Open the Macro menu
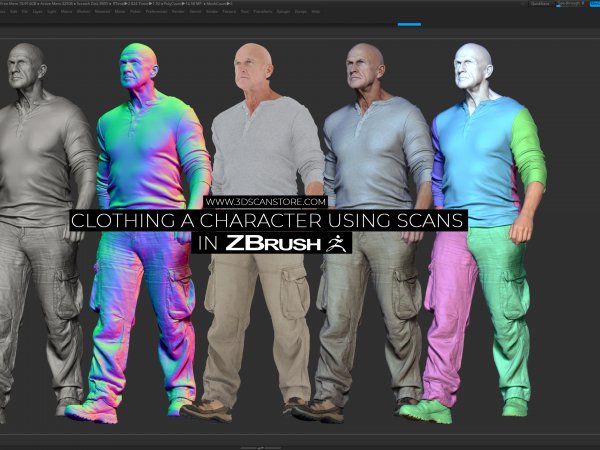This screenshot has height=450, width=600. (66, 11)
